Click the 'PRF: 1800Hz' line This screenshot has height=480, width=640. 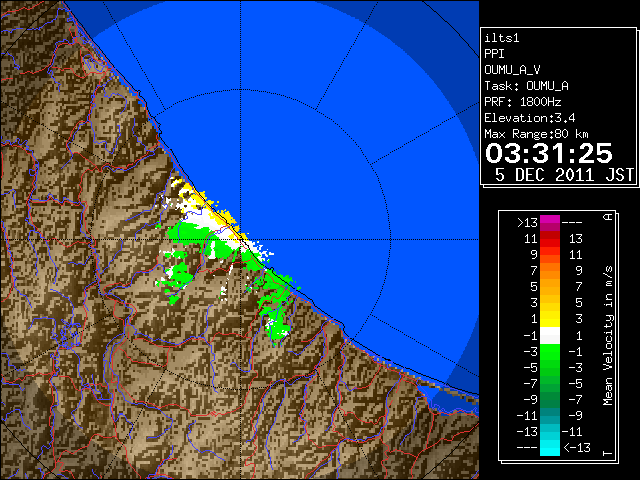pyautogui.click(x=523, y=102)
